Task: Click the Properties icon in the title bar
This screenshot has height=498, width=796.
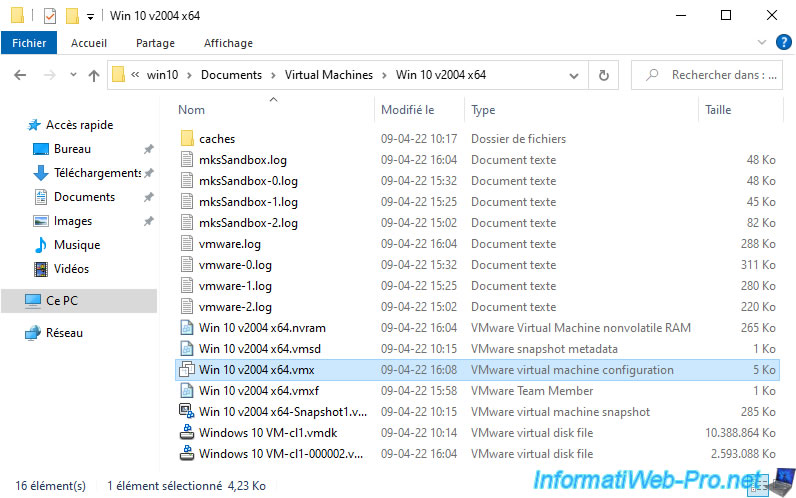Action: click(50, 16)
